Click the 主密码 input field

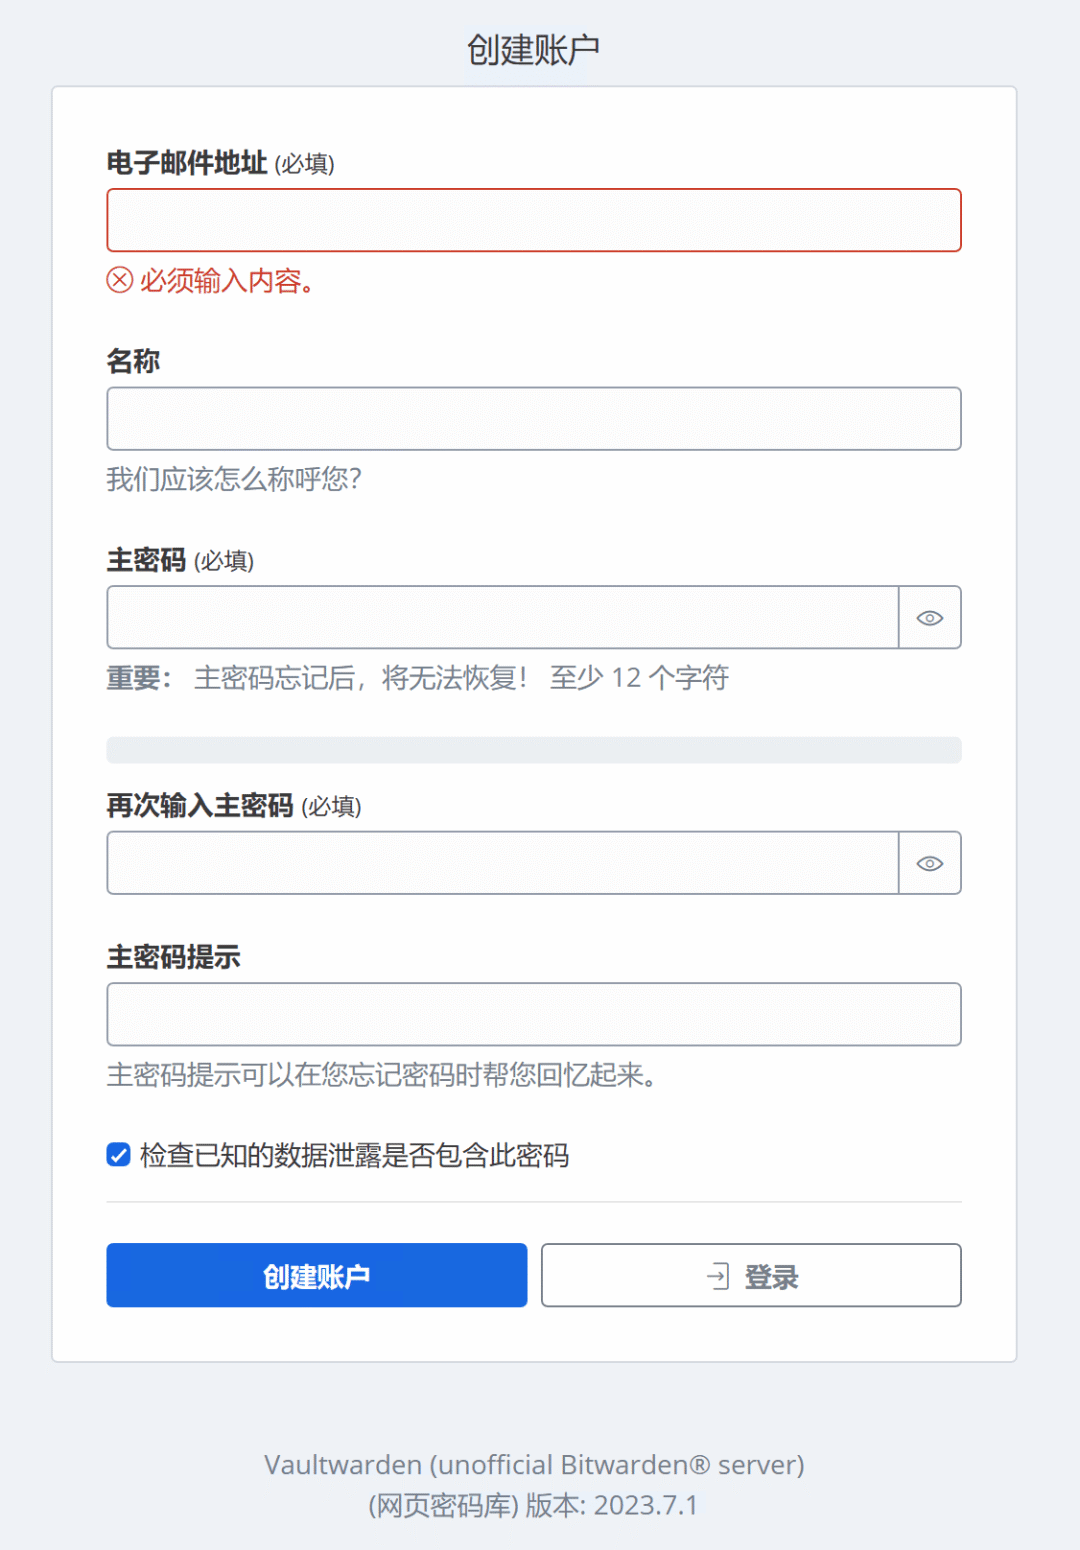[500, 617]
